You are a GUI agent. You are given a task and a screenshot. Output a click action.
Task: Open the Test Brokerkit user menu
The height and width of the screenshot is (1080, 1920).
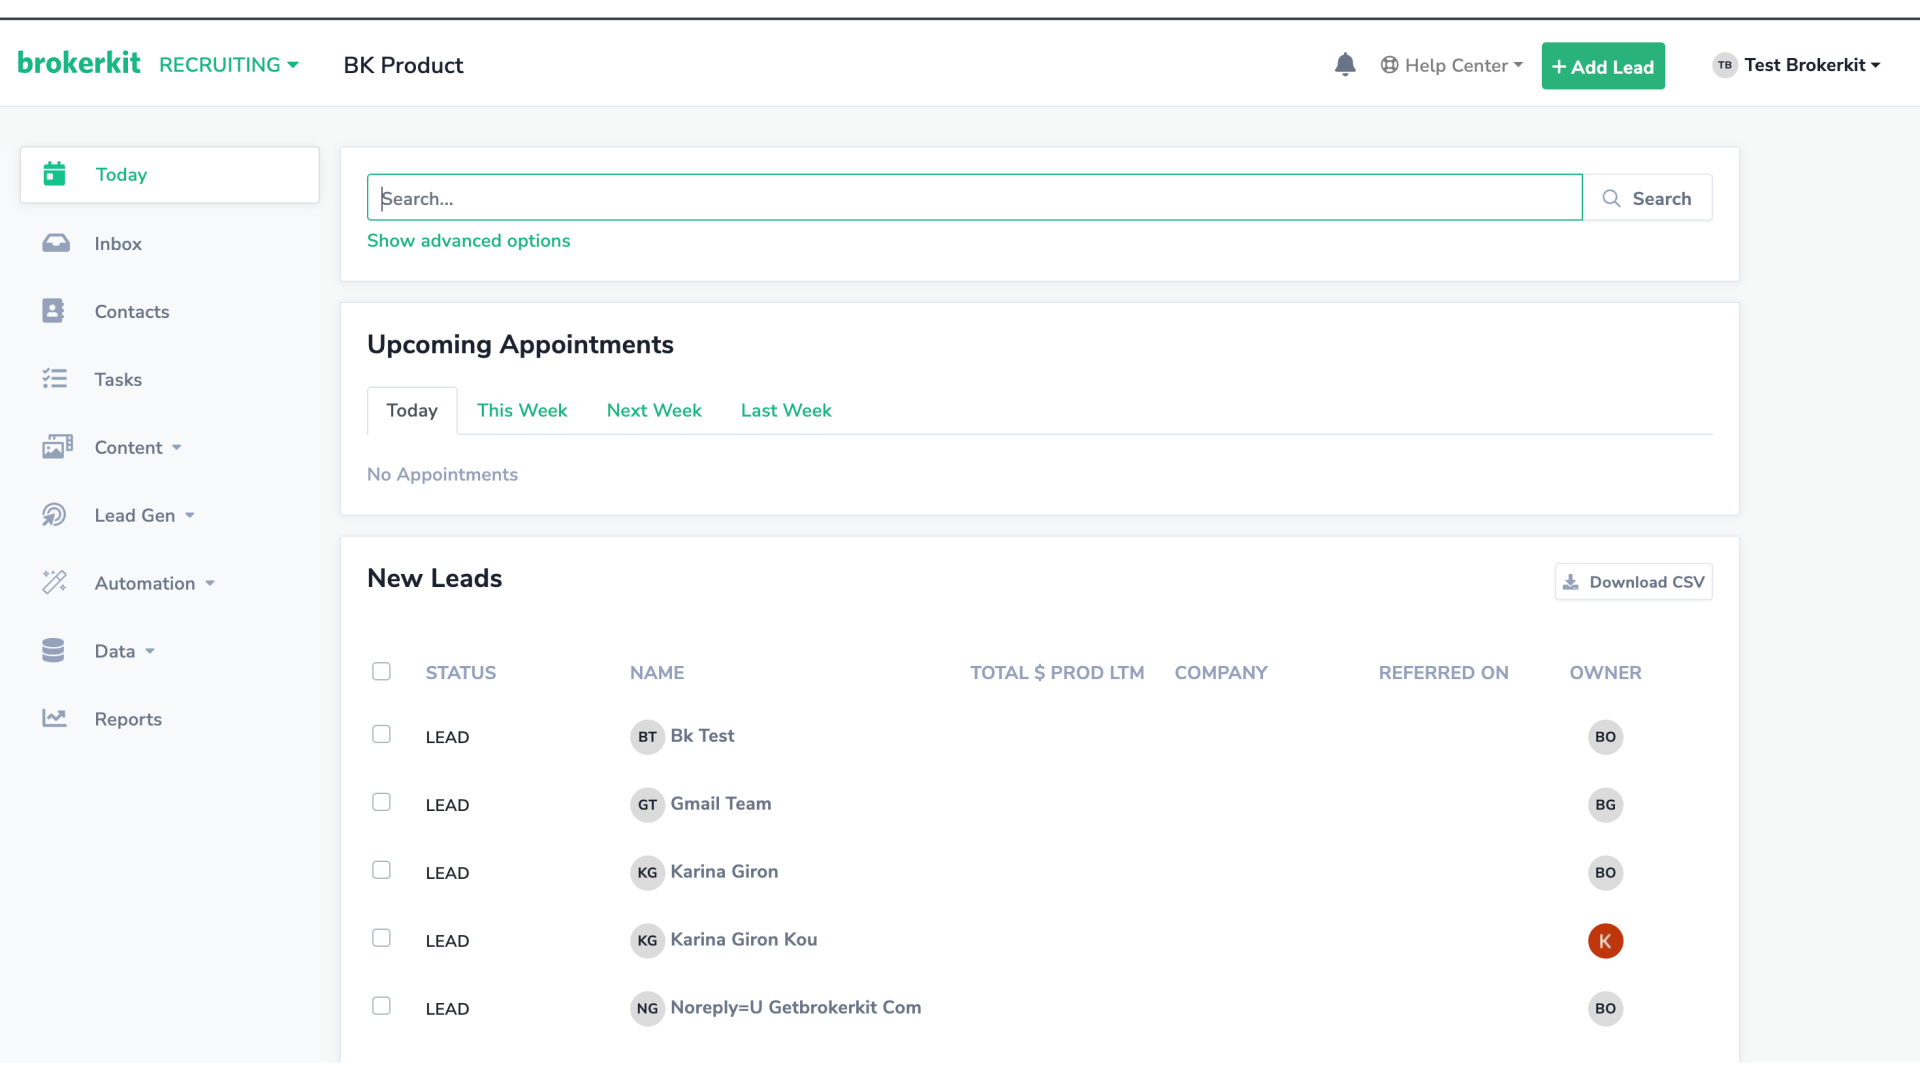(x=1798, y=65)
